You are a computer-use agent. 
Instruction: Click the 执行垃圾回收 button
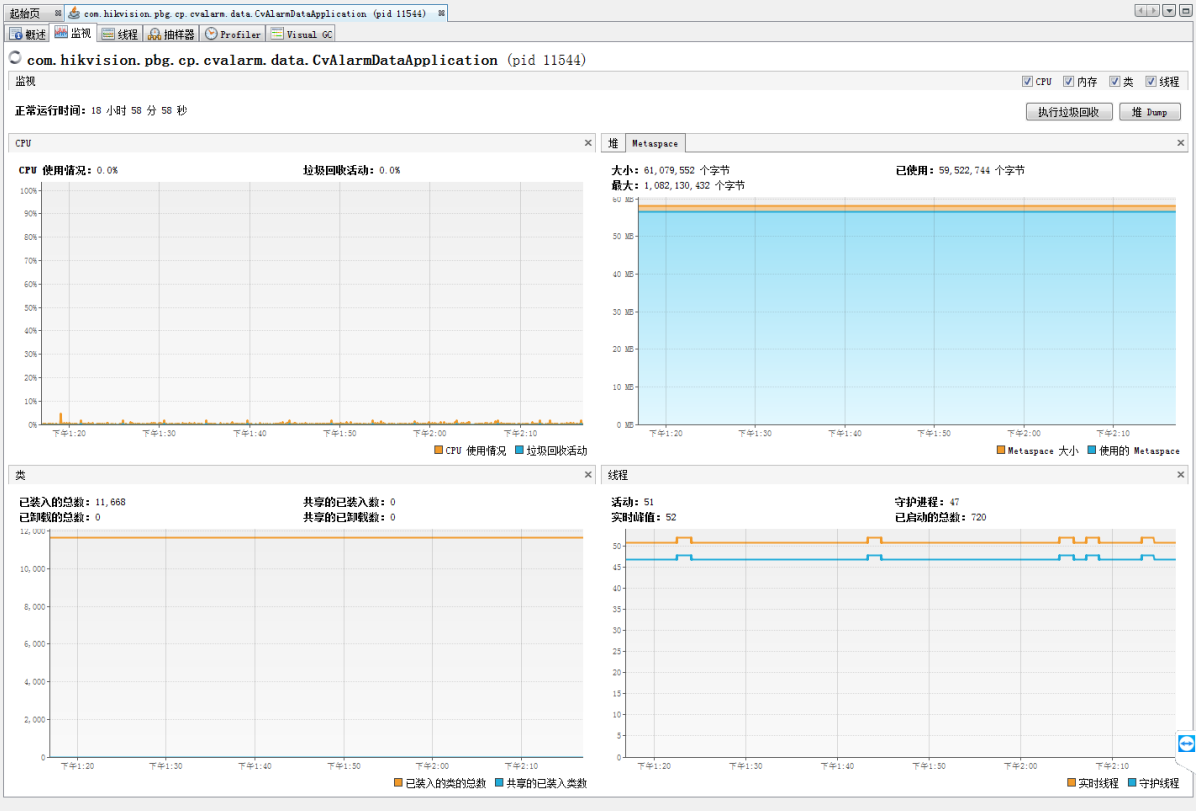point(1069,112)
